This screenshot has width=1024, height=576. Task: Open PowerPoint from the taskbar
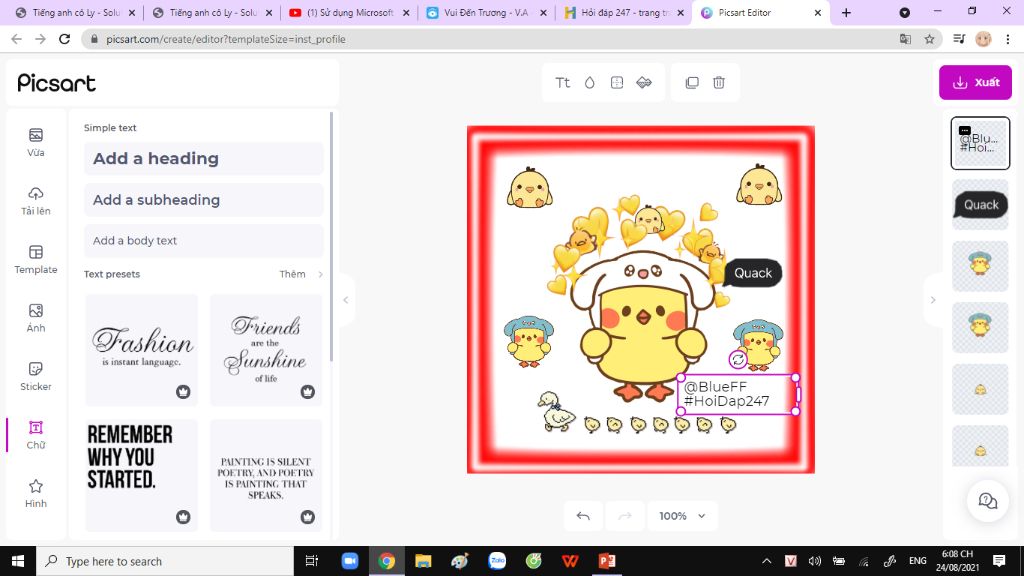point(607,561)
